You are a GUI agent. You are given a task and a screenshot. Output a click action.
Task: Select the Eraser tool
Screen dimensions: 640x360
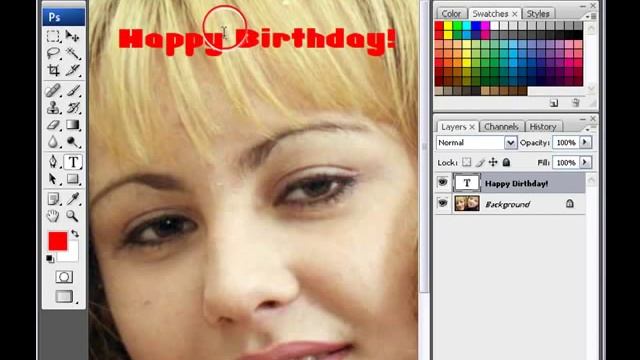pyautogui.click(x=53, y=125)
